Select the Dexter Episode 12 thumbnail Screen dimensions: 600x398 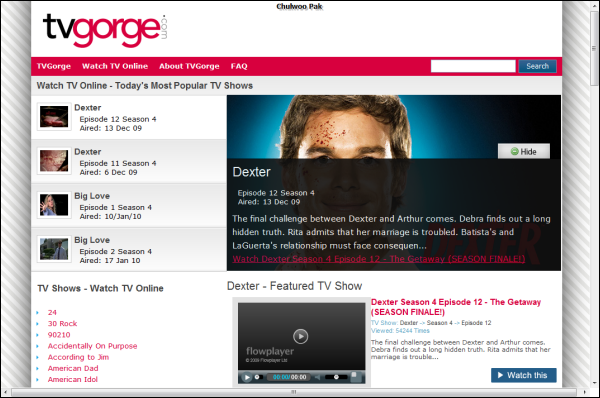(x=54, y=117)
